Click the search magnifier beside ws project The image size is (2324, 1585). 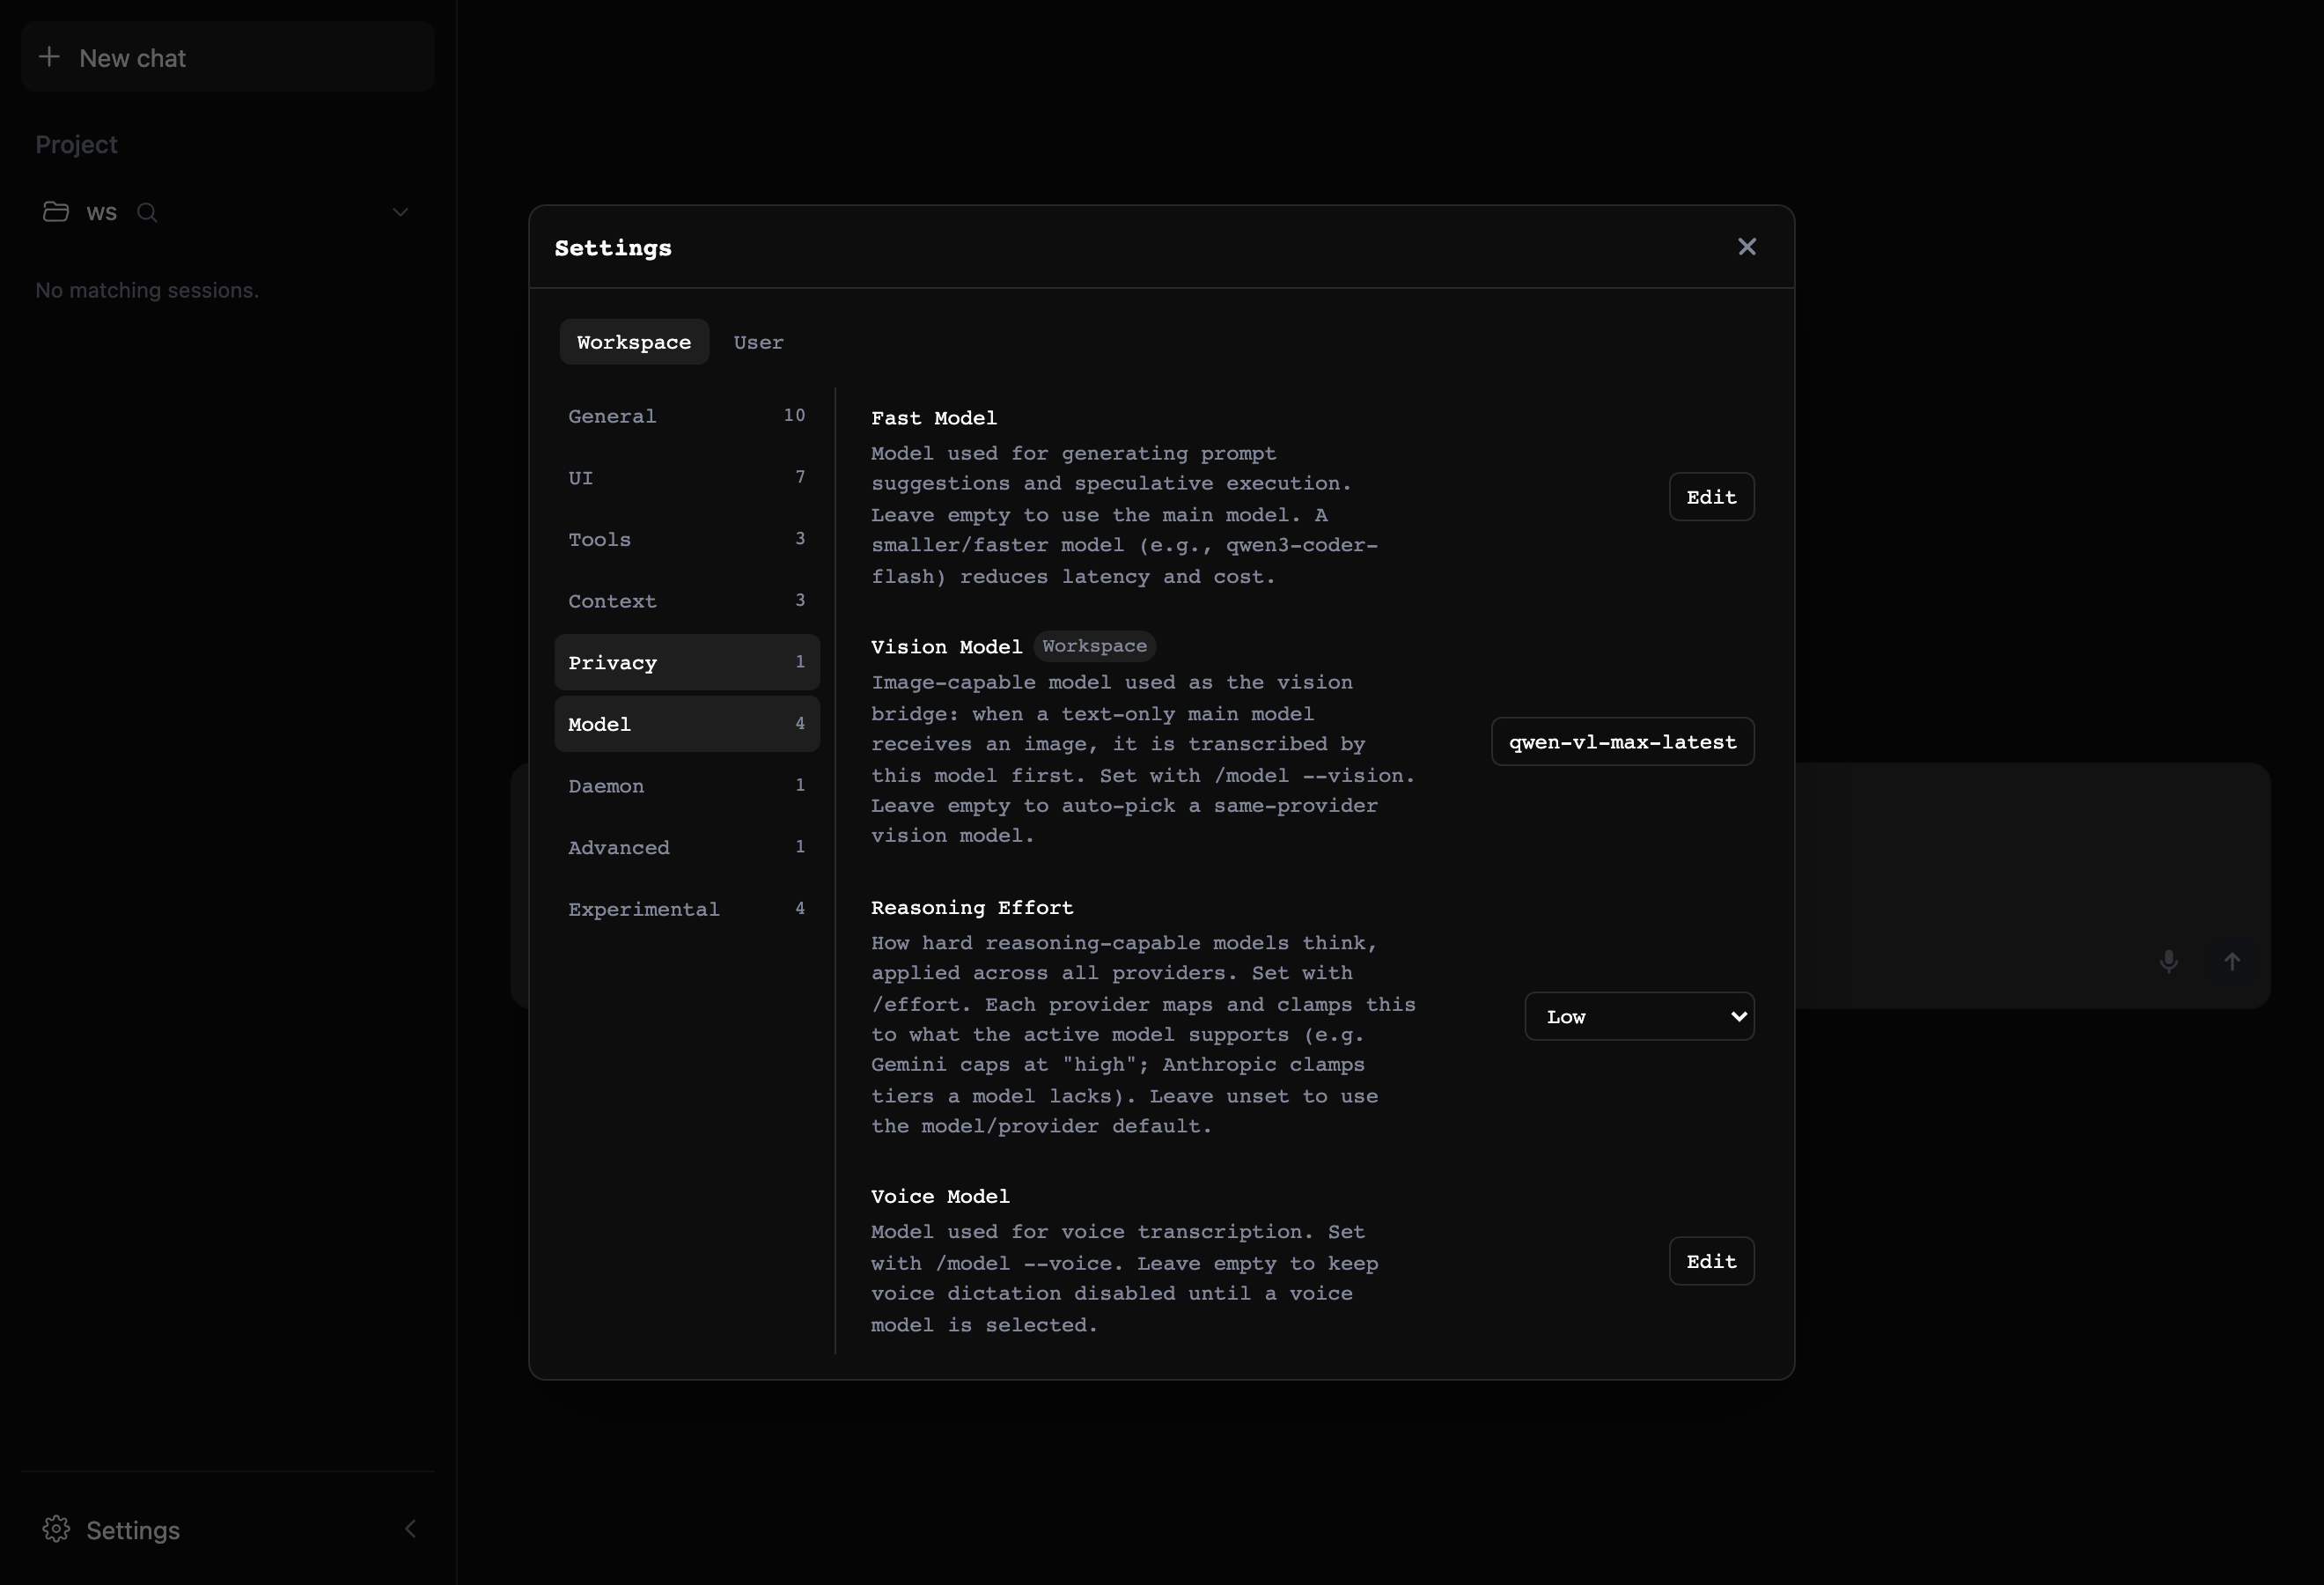[x=147, y=212]
